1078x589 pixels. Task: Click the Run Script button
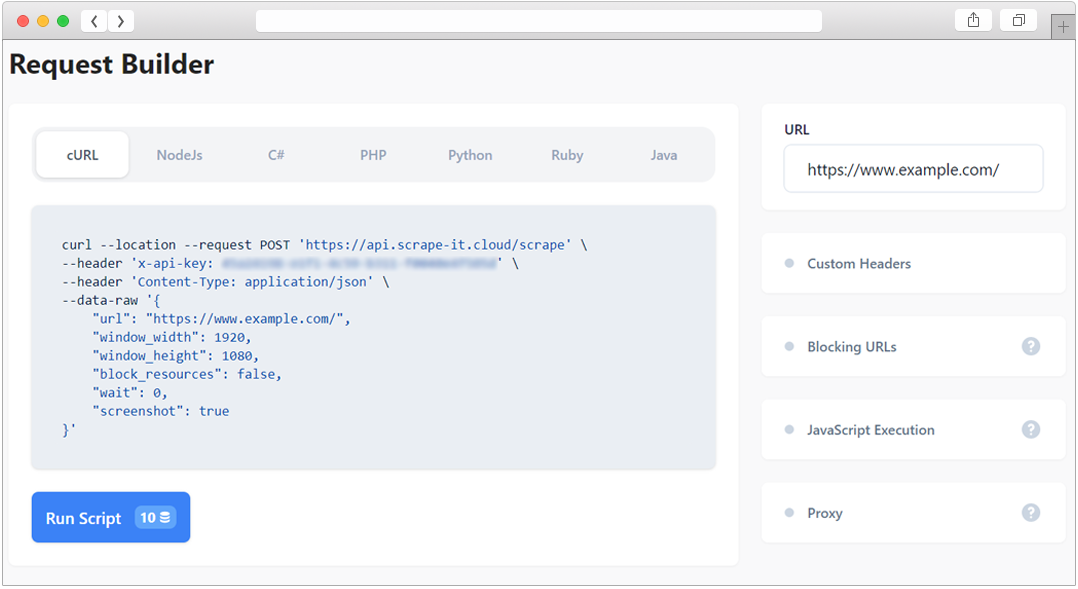(x=111, y=518)
